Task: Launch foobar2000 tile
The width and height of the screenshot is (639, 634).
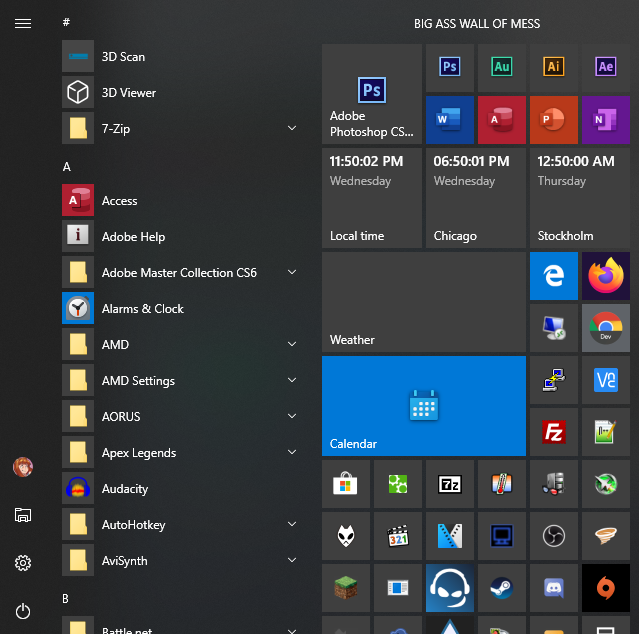Action: pos(346,536)
